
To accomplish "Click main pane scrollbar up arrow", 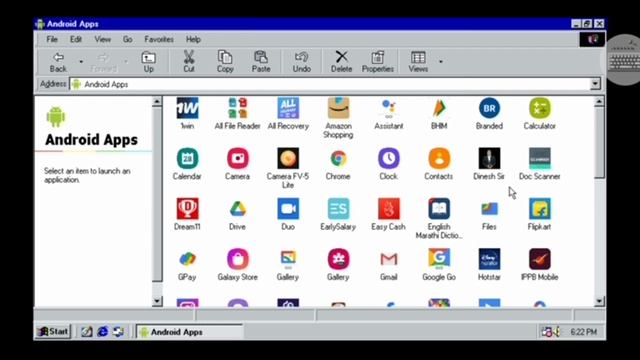I will pyautogui.click(x=599, y=101).
